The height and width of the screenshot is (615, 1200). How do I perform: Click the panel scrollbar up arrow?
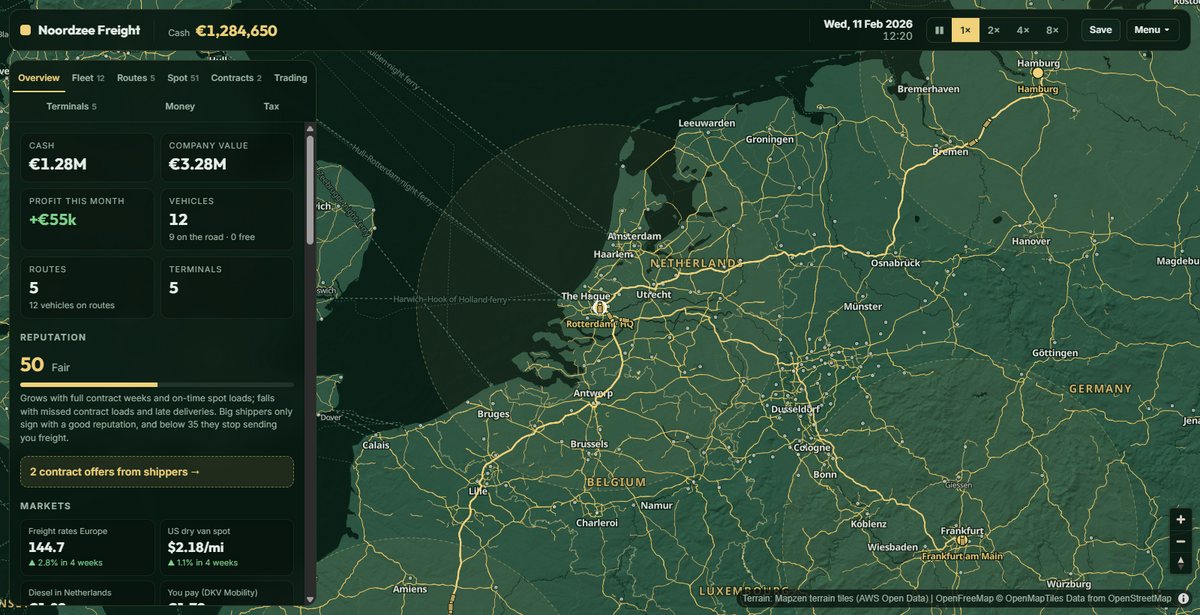[x=310, y=128]
